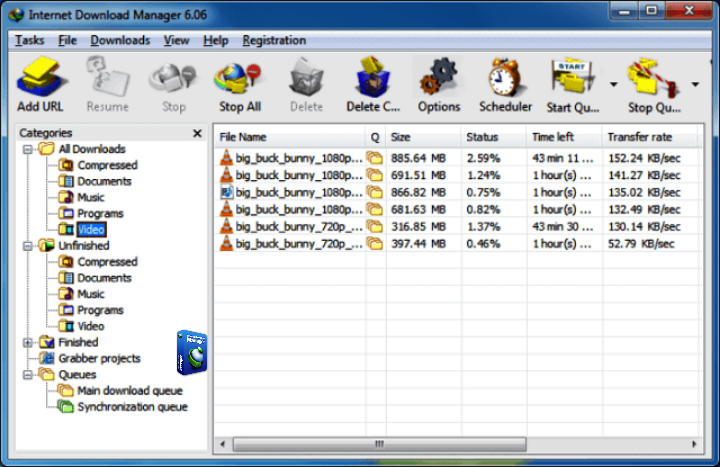
Task: Open the Start Queue dropdown arrow
Action: tap(614, 84)
